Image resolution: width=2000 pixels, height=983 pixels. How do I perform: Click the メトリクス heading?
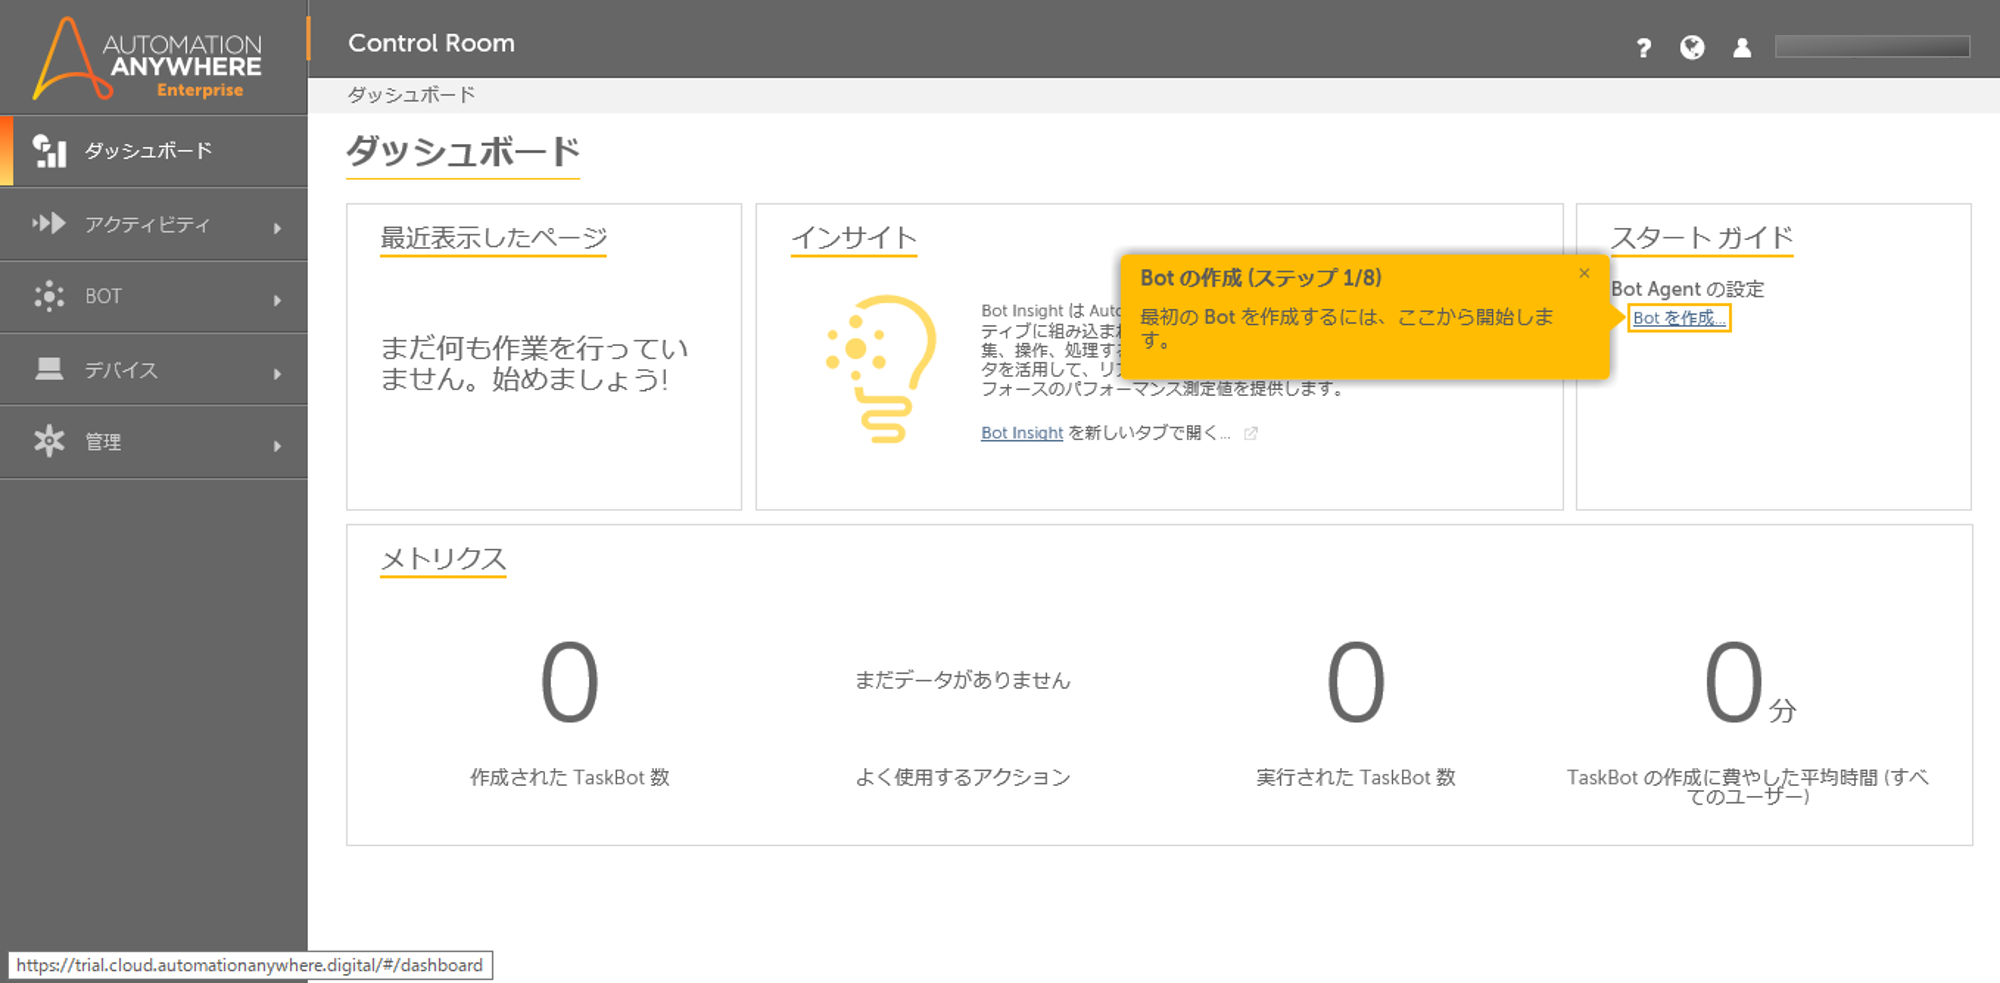[443, 559]
